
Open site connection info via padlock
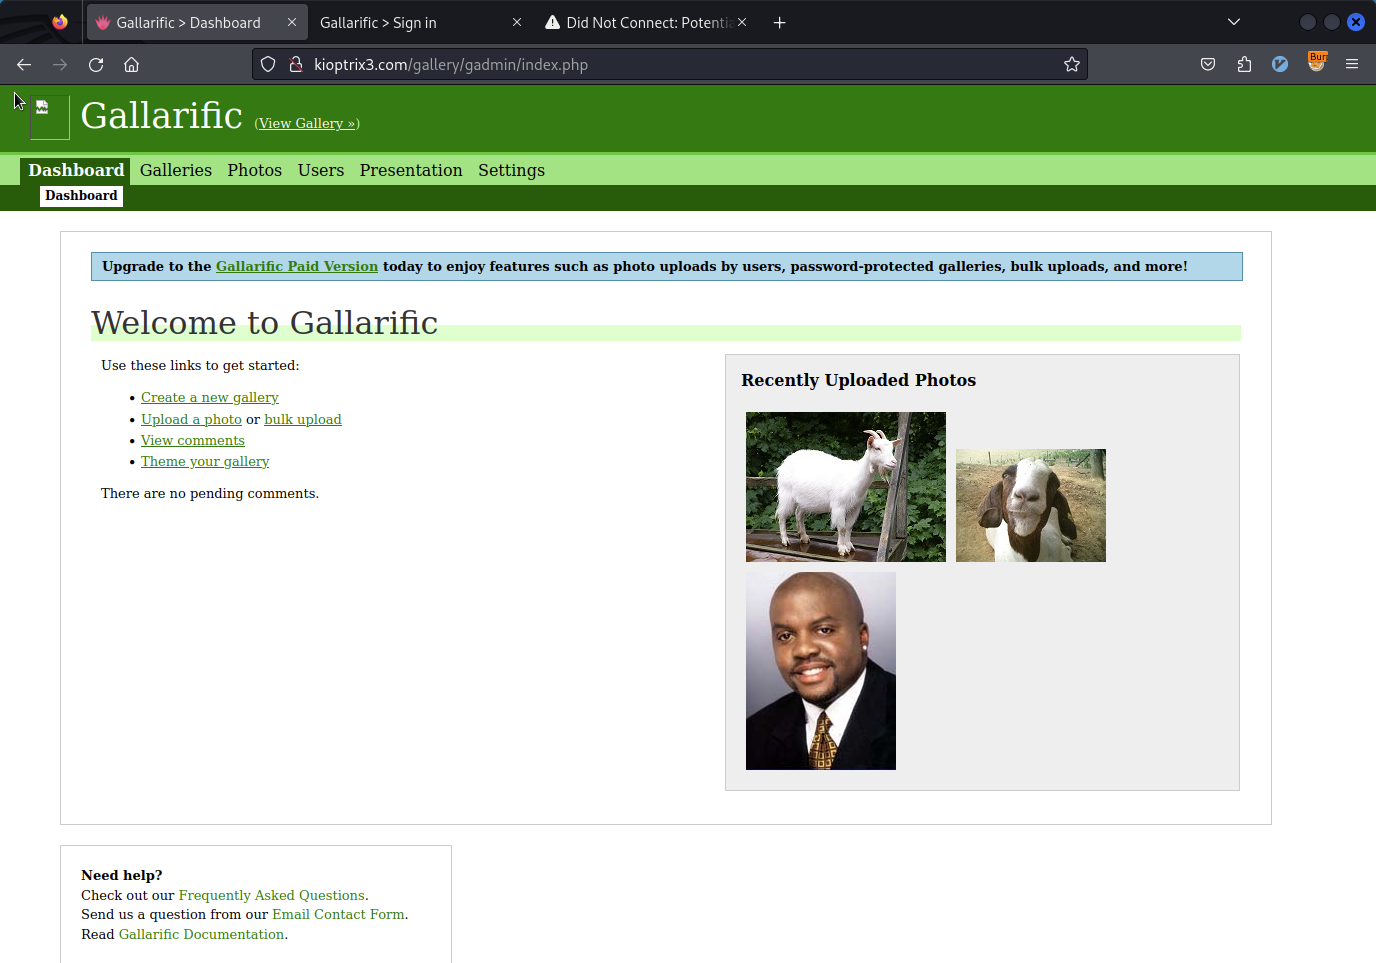coord(295,64)
